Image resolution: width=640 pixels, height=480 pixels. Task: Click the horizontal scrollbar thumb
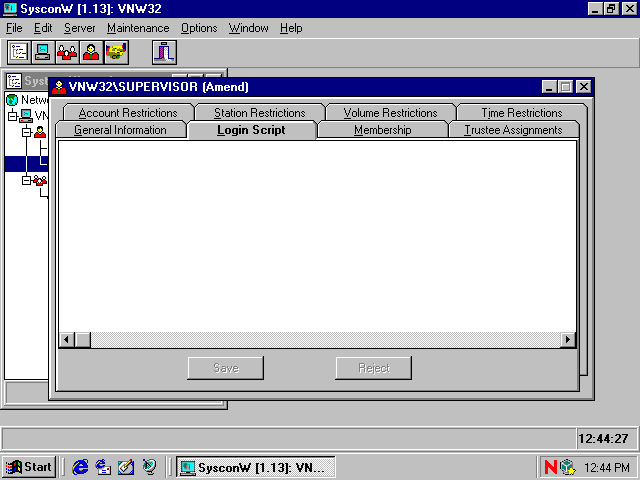(83, 340)
